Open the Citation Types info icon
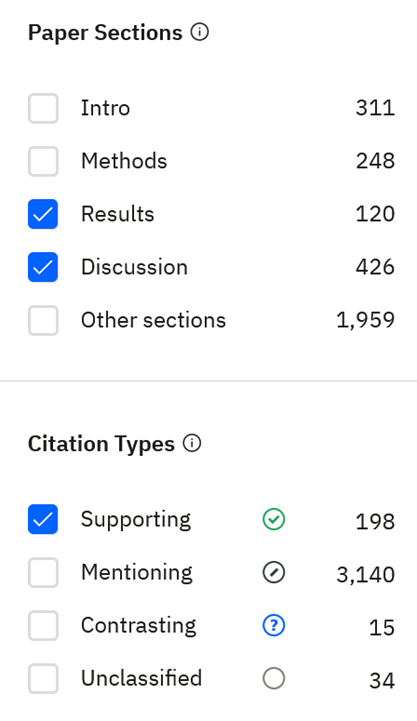 click(192, 444)
